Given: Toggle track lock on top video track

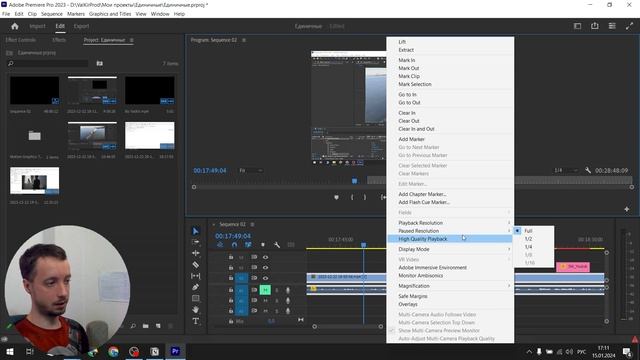Looking at the screenshot, I should click(x=231, y=257).
